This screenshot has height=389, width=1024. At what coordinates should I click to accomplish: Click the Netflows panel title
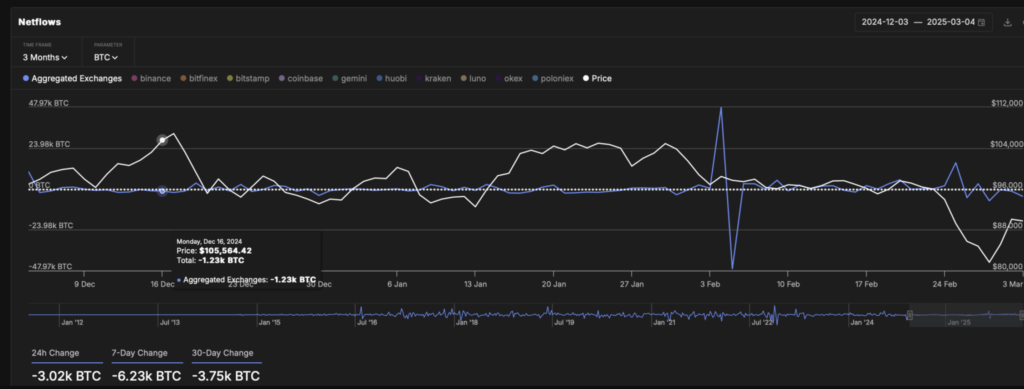point(40,22)
